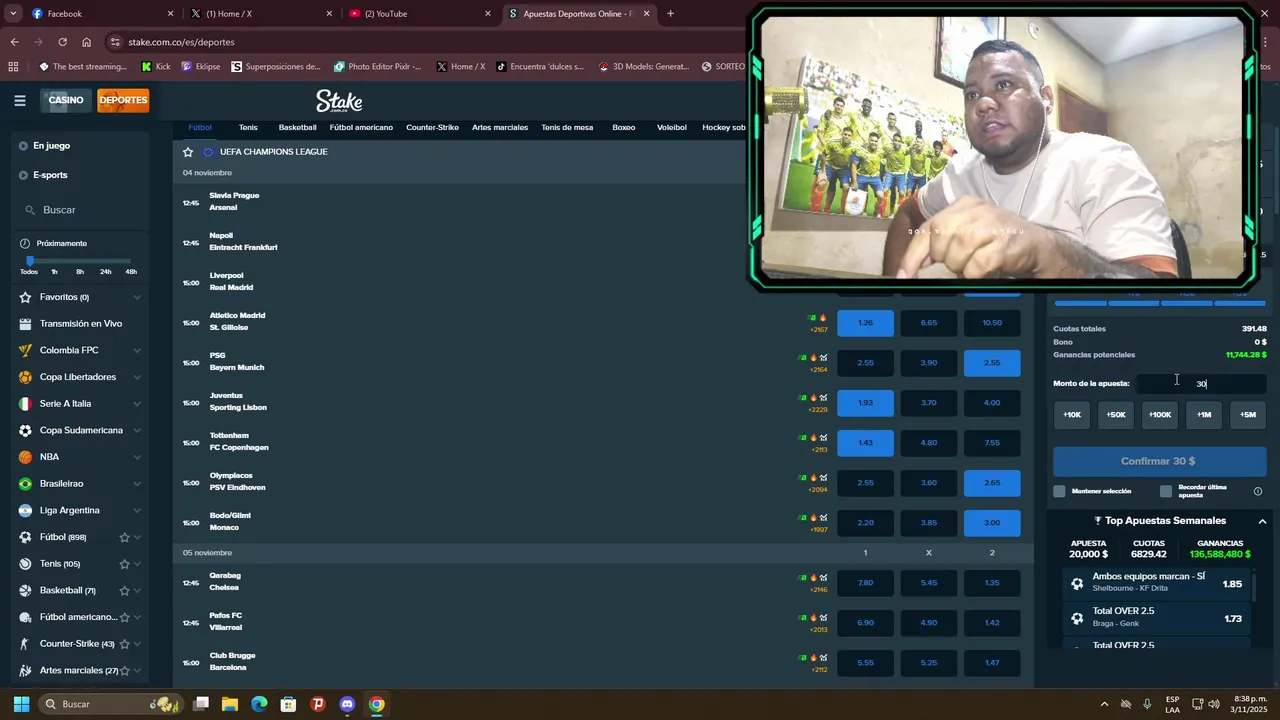The image size is (1280, 720).
Task: Open File Explorer from the taskbar
Action: 230,704
